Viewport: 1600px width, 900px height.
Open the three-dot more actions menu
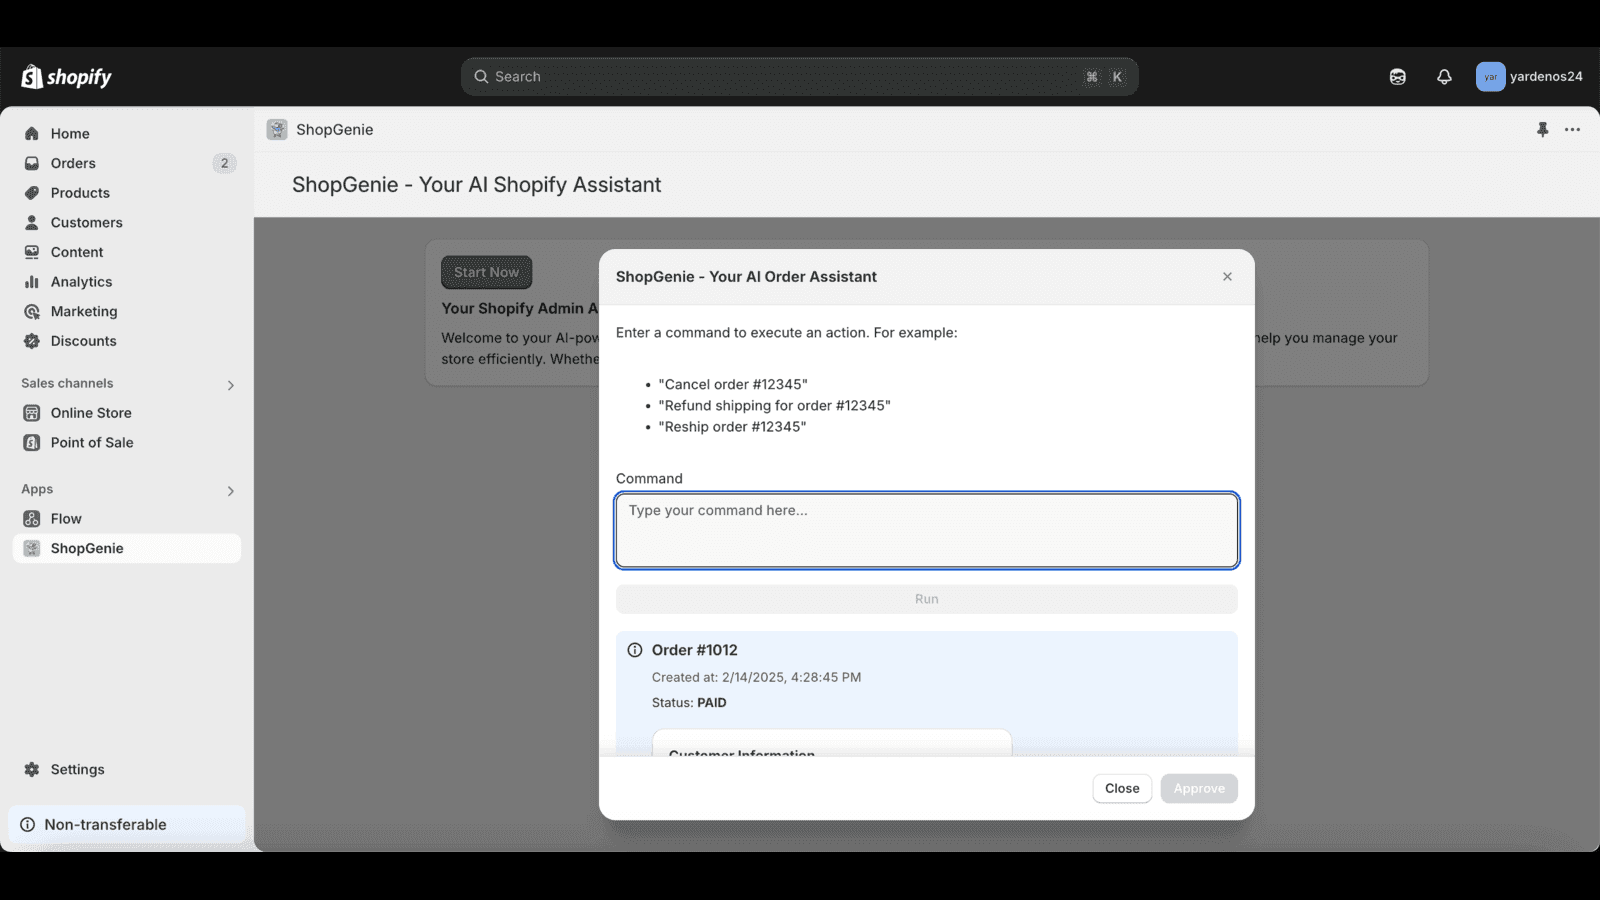(1572, 130)
